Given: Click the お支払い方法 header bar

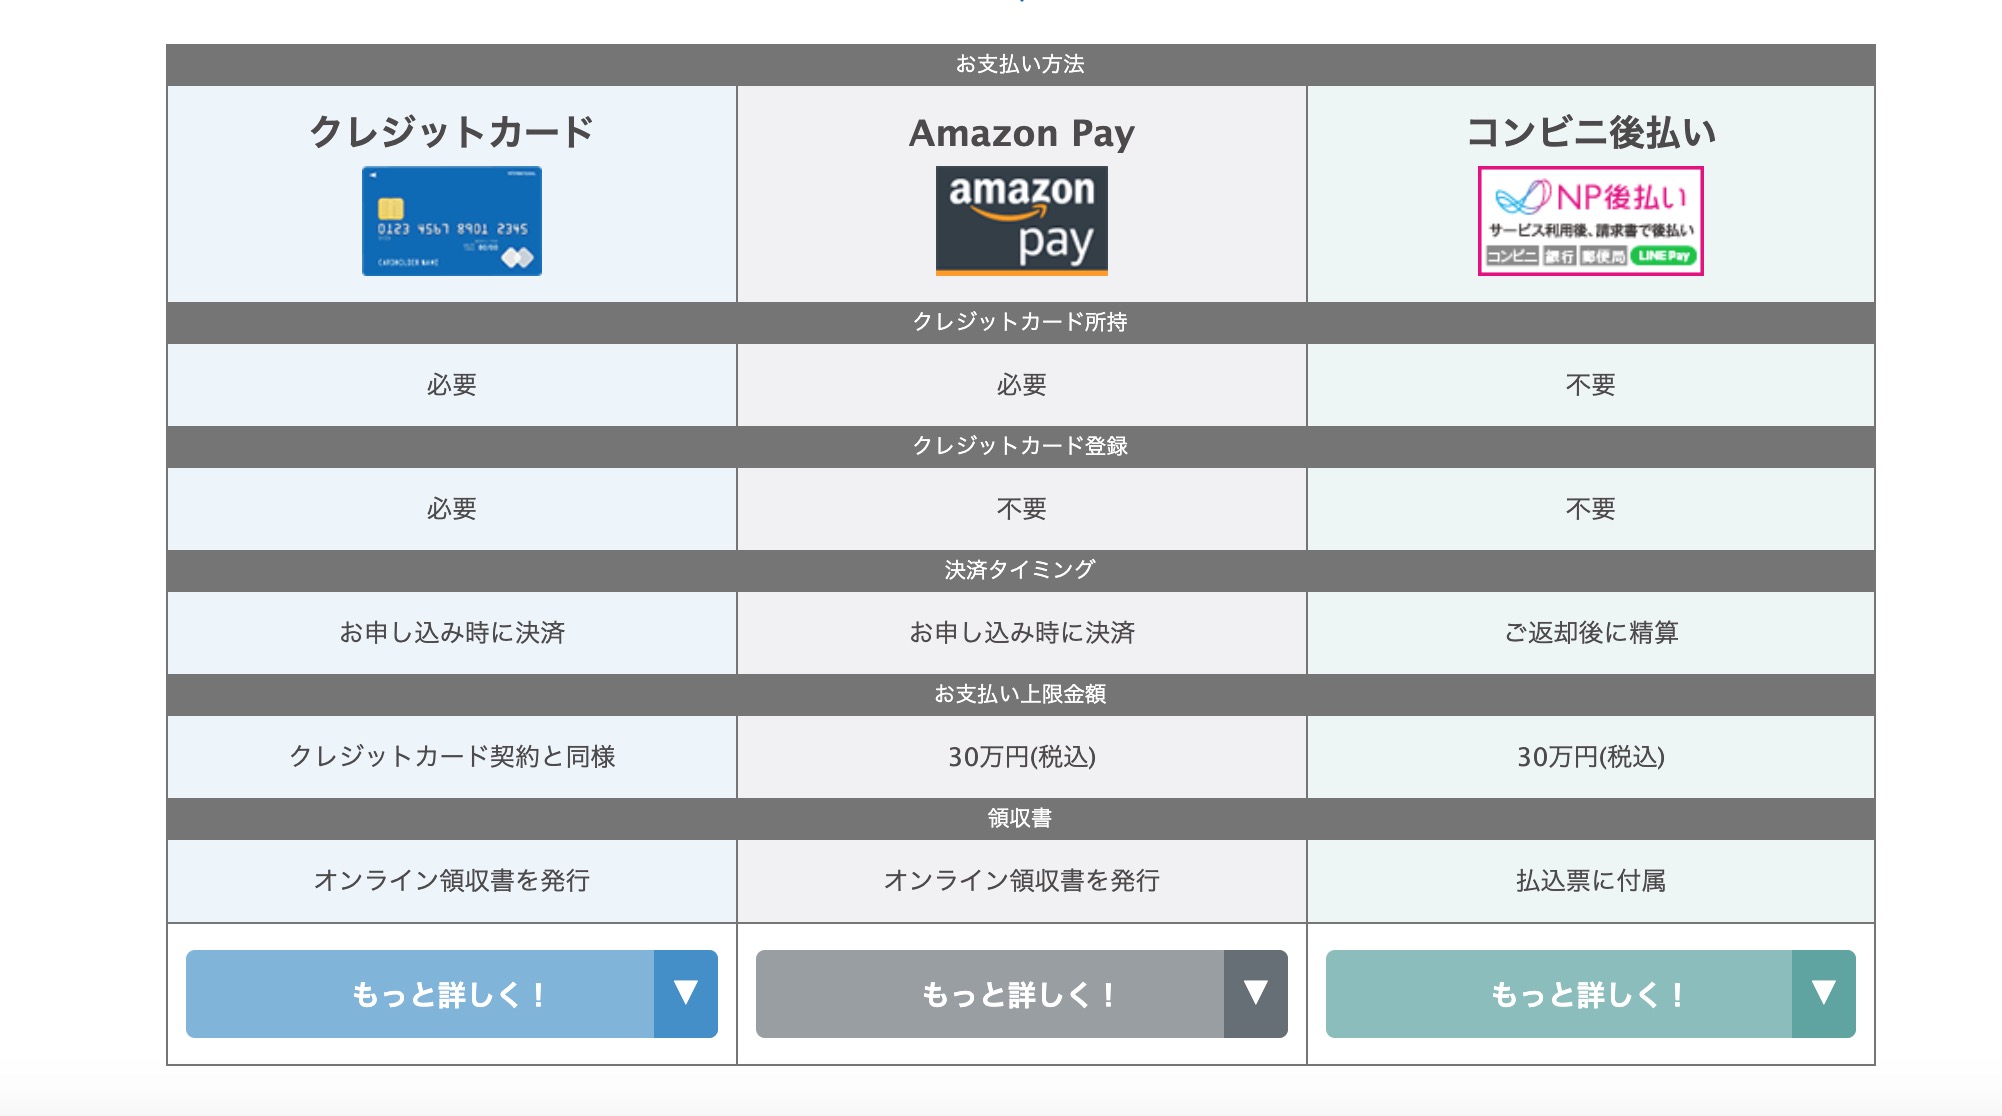Looking at the screenshot, I should (x=1020, y=64).
